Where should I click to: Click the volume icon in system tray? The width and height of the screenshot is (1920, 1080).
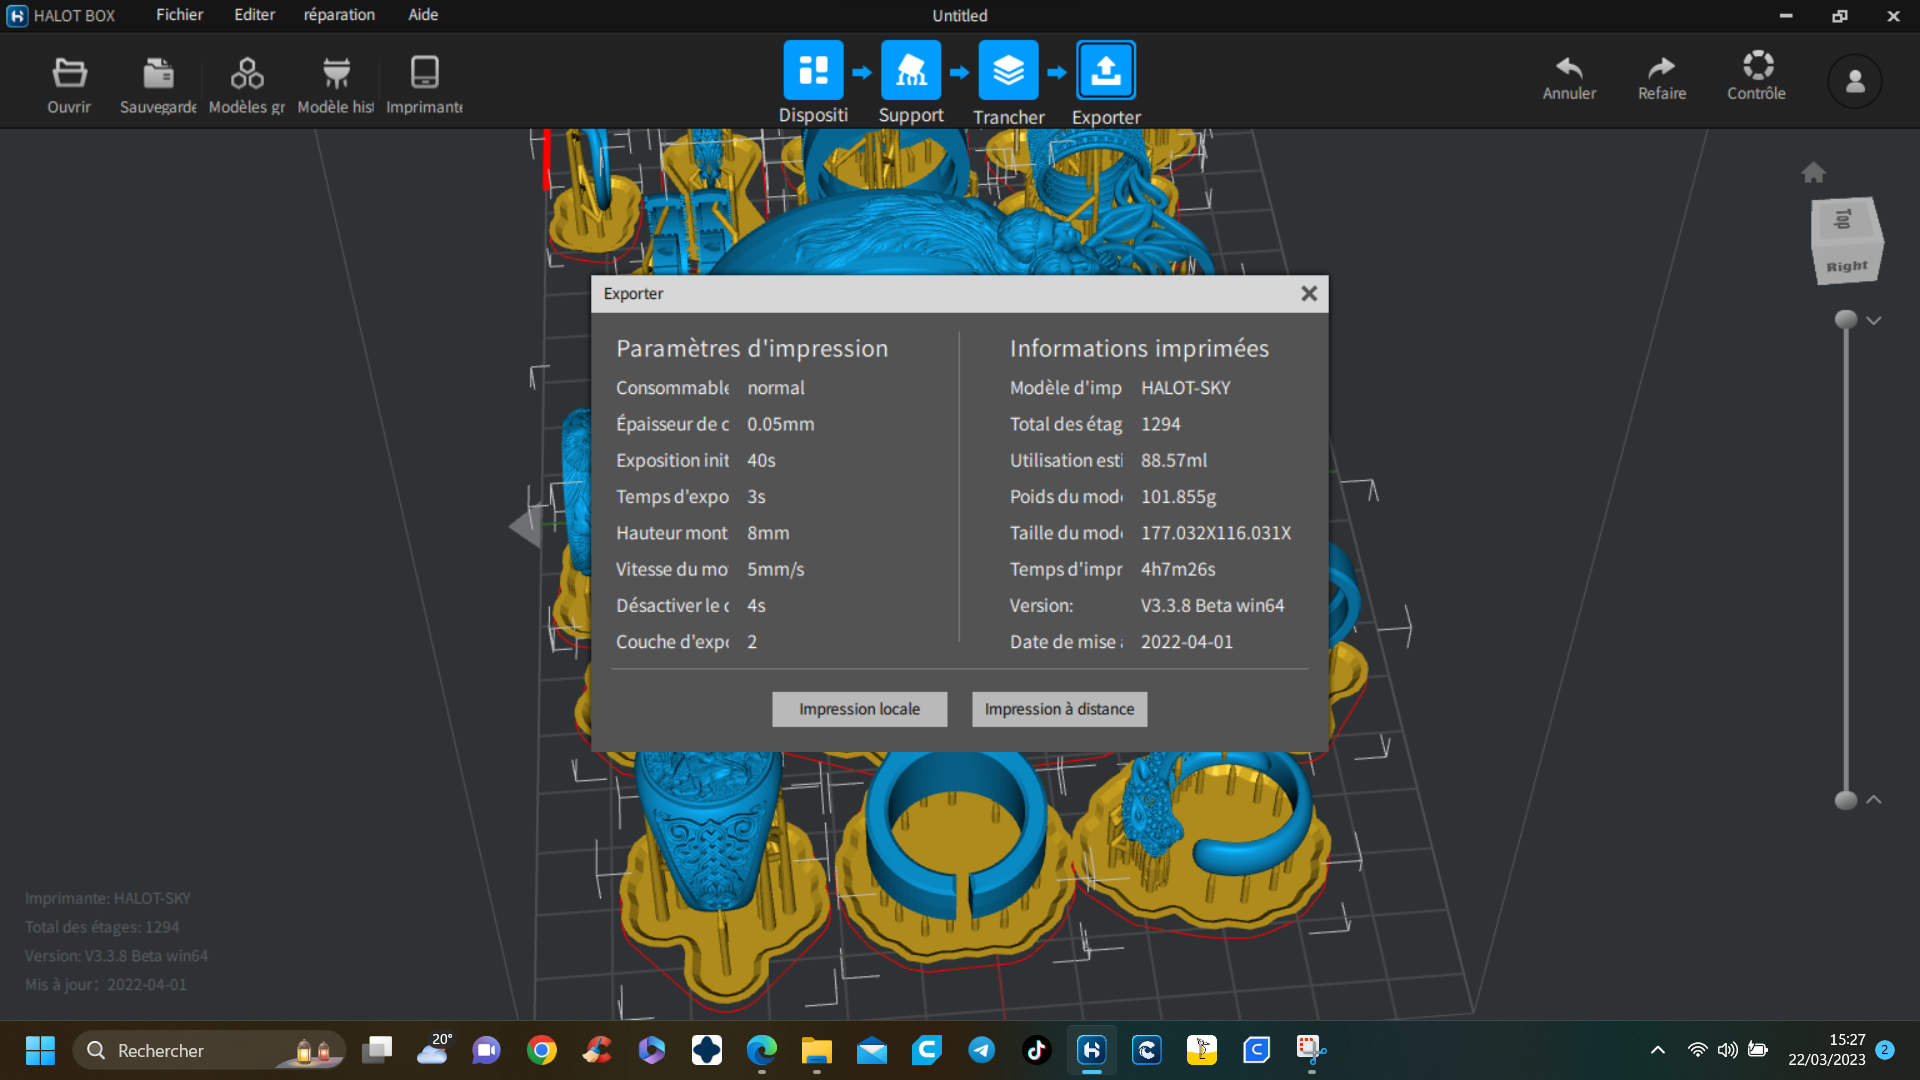pos(1727,1050)
